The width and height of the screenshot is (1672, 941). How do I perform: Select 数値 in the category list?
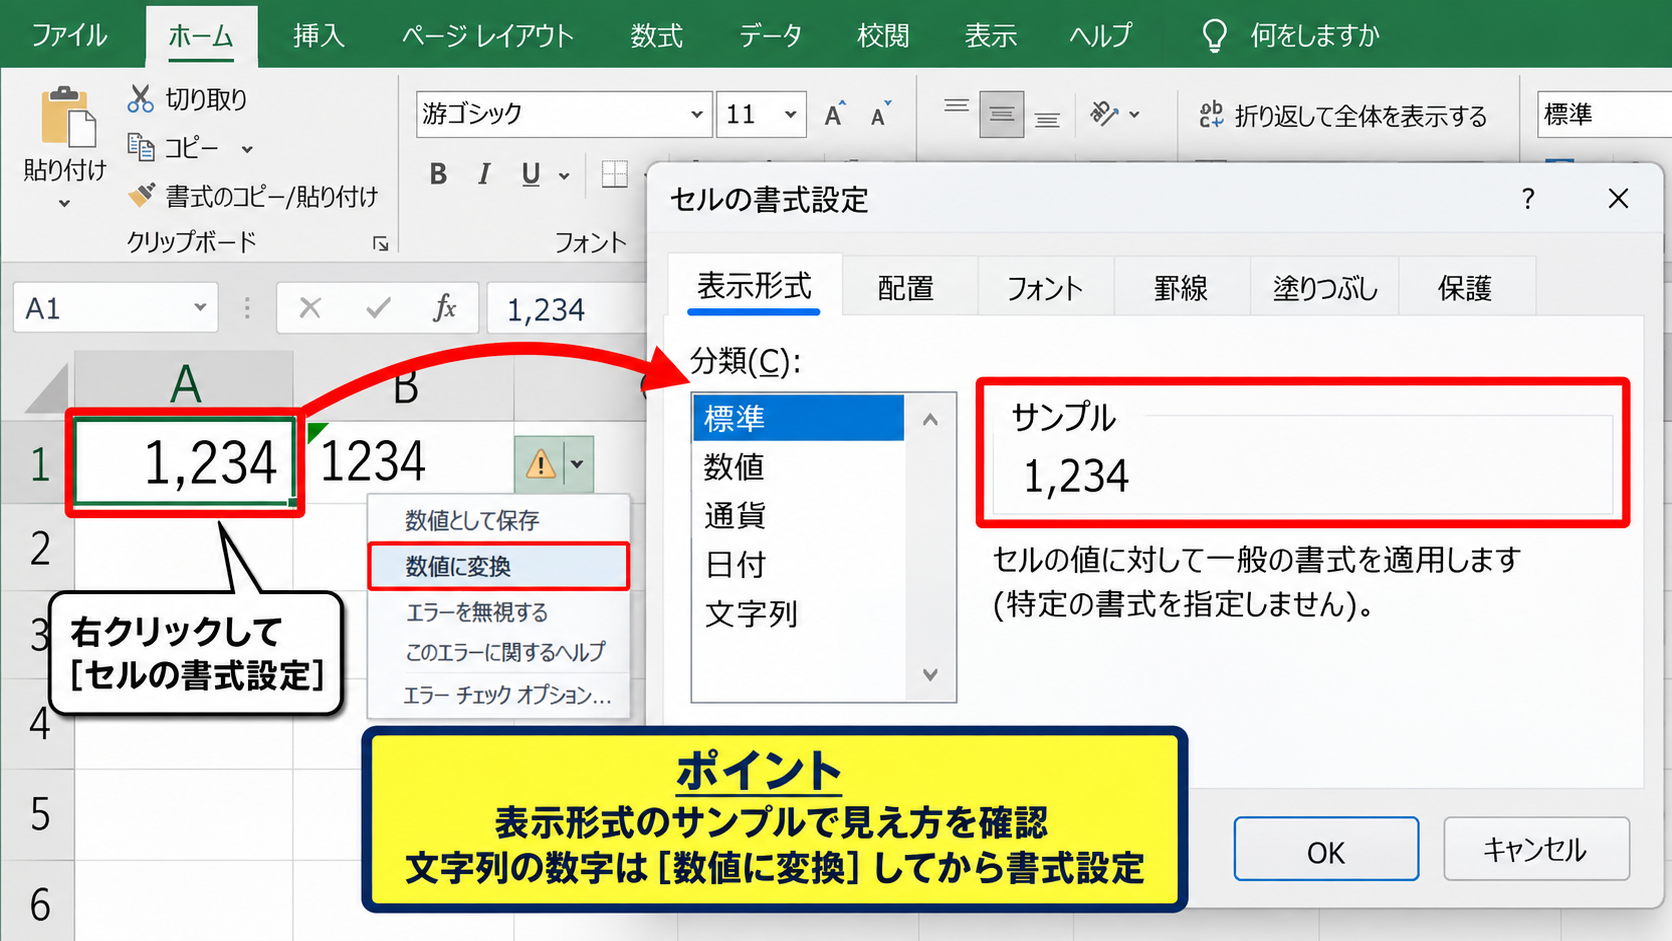[x=798, y=466]
